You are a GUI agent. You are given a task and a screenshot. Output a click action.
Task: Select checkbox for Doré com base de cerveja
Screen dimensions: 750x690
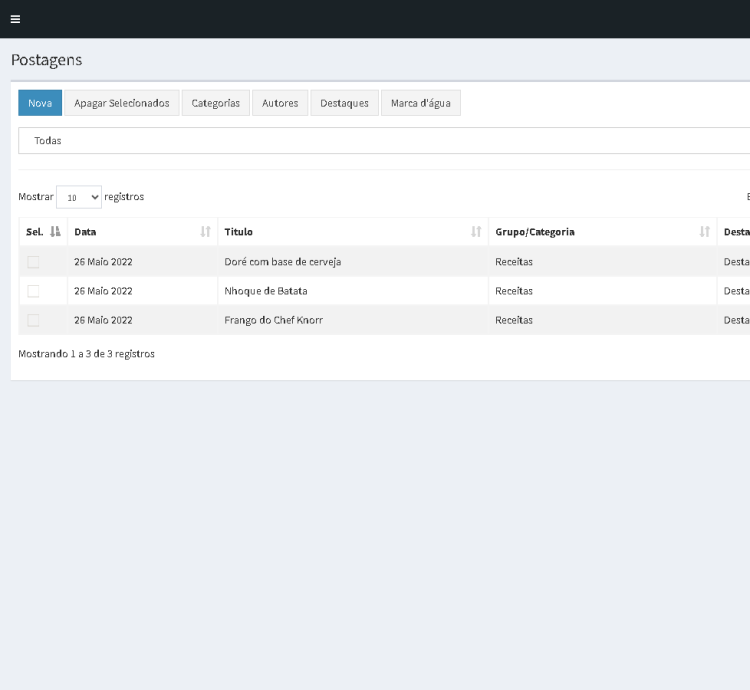33,262
